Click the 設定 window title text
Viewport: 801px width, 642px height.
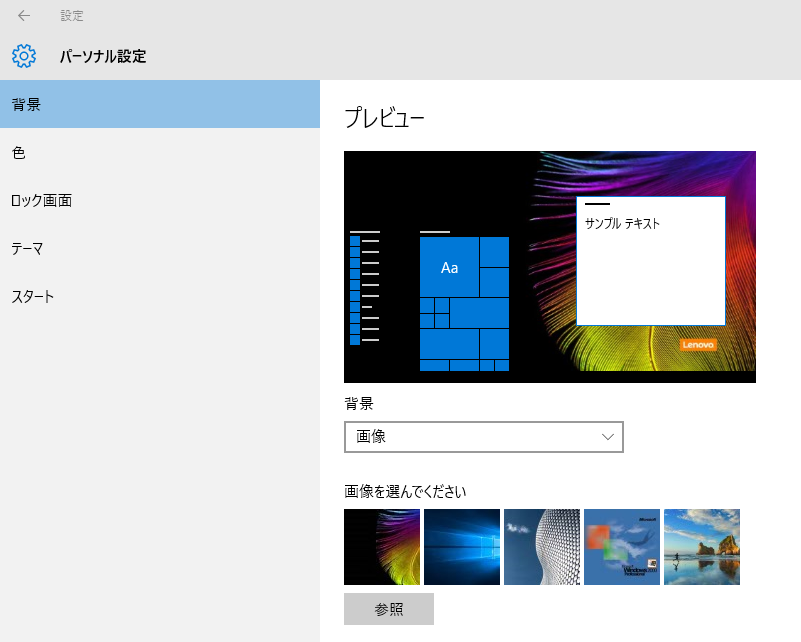pyautogui.click(x=72, y=16)
